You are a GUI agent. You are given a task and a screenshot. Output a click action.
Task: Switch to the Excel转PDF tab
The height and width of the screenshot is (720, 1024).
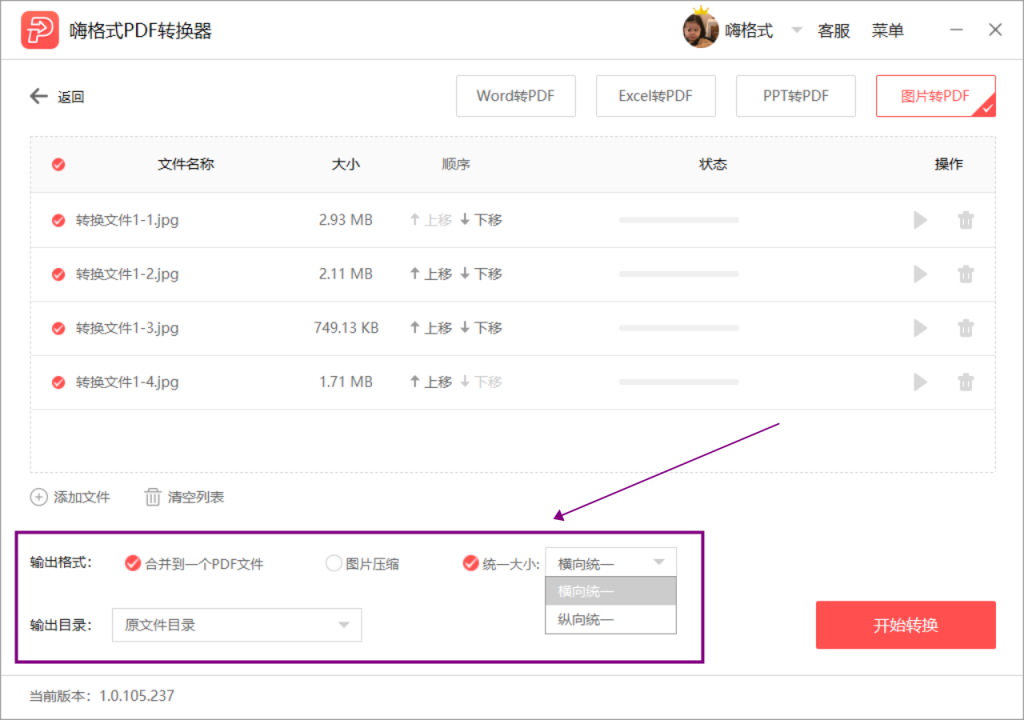point(655,96)
